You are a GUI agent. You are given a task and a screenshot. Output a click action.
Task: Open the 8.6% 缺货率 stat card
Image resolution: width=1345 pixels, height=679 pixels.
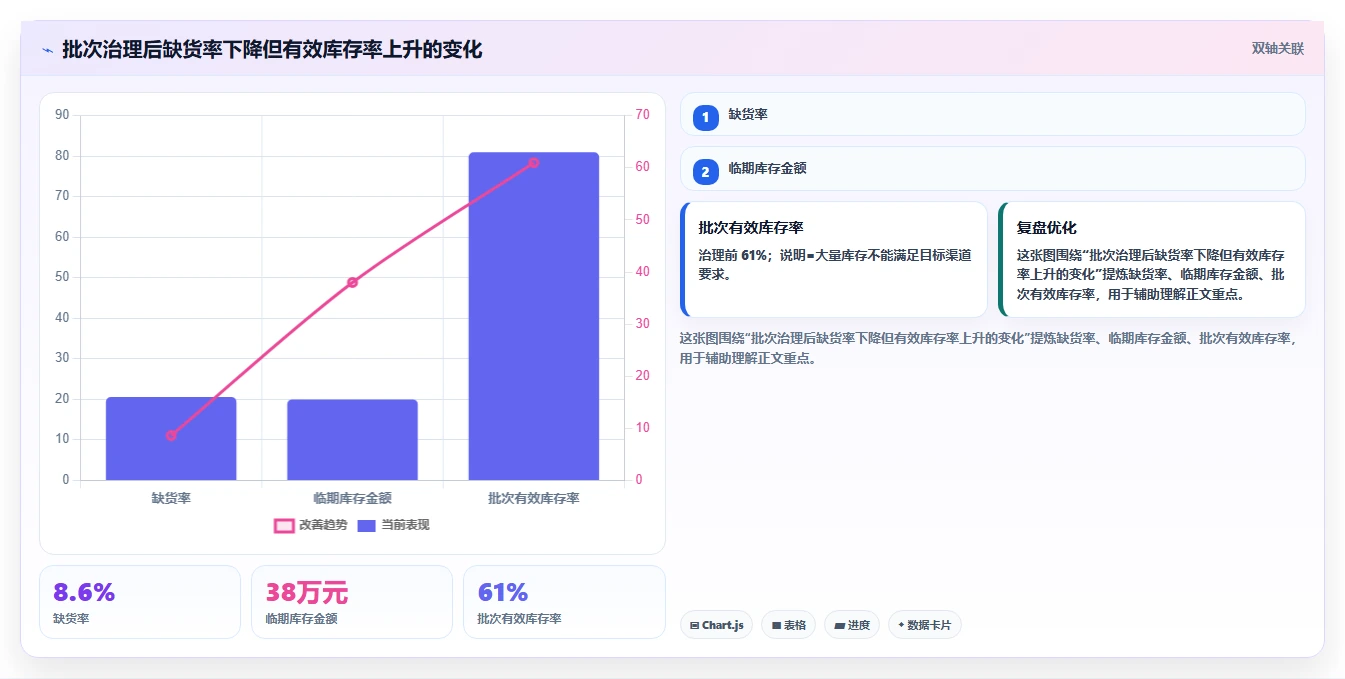[140, 602]
